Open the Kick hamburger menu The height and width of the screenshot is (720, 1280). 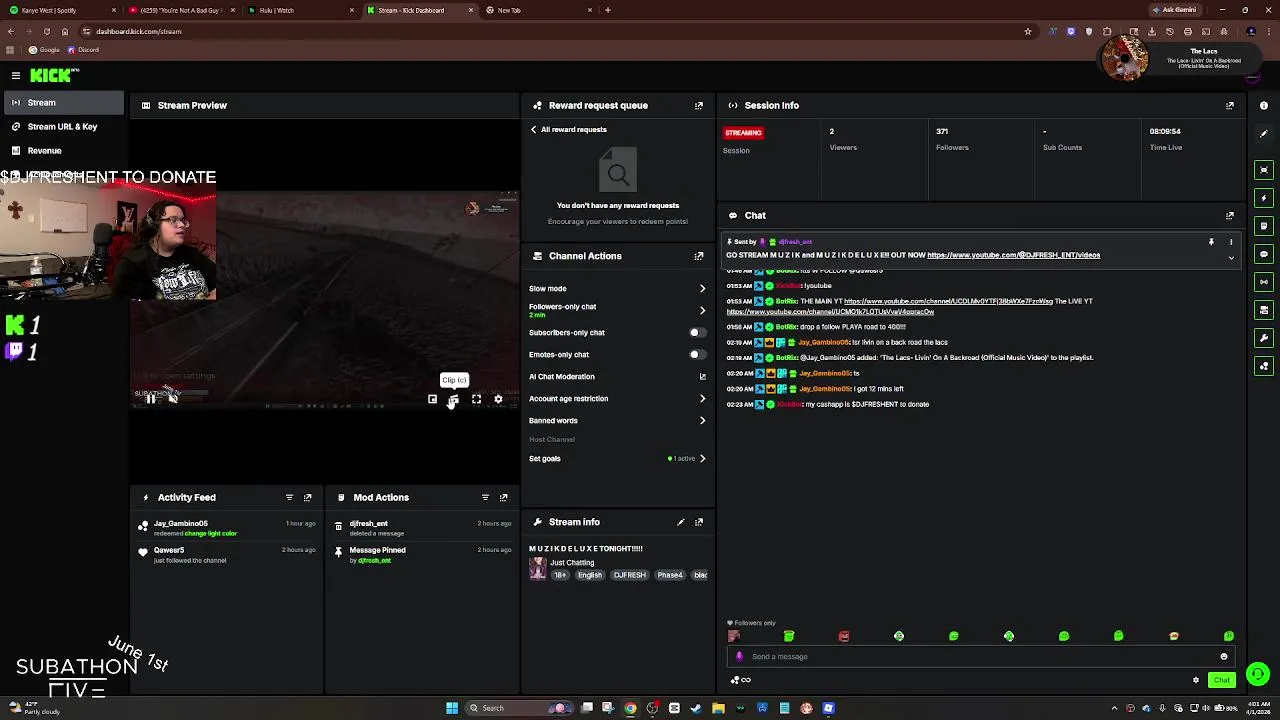click(16, 75)
